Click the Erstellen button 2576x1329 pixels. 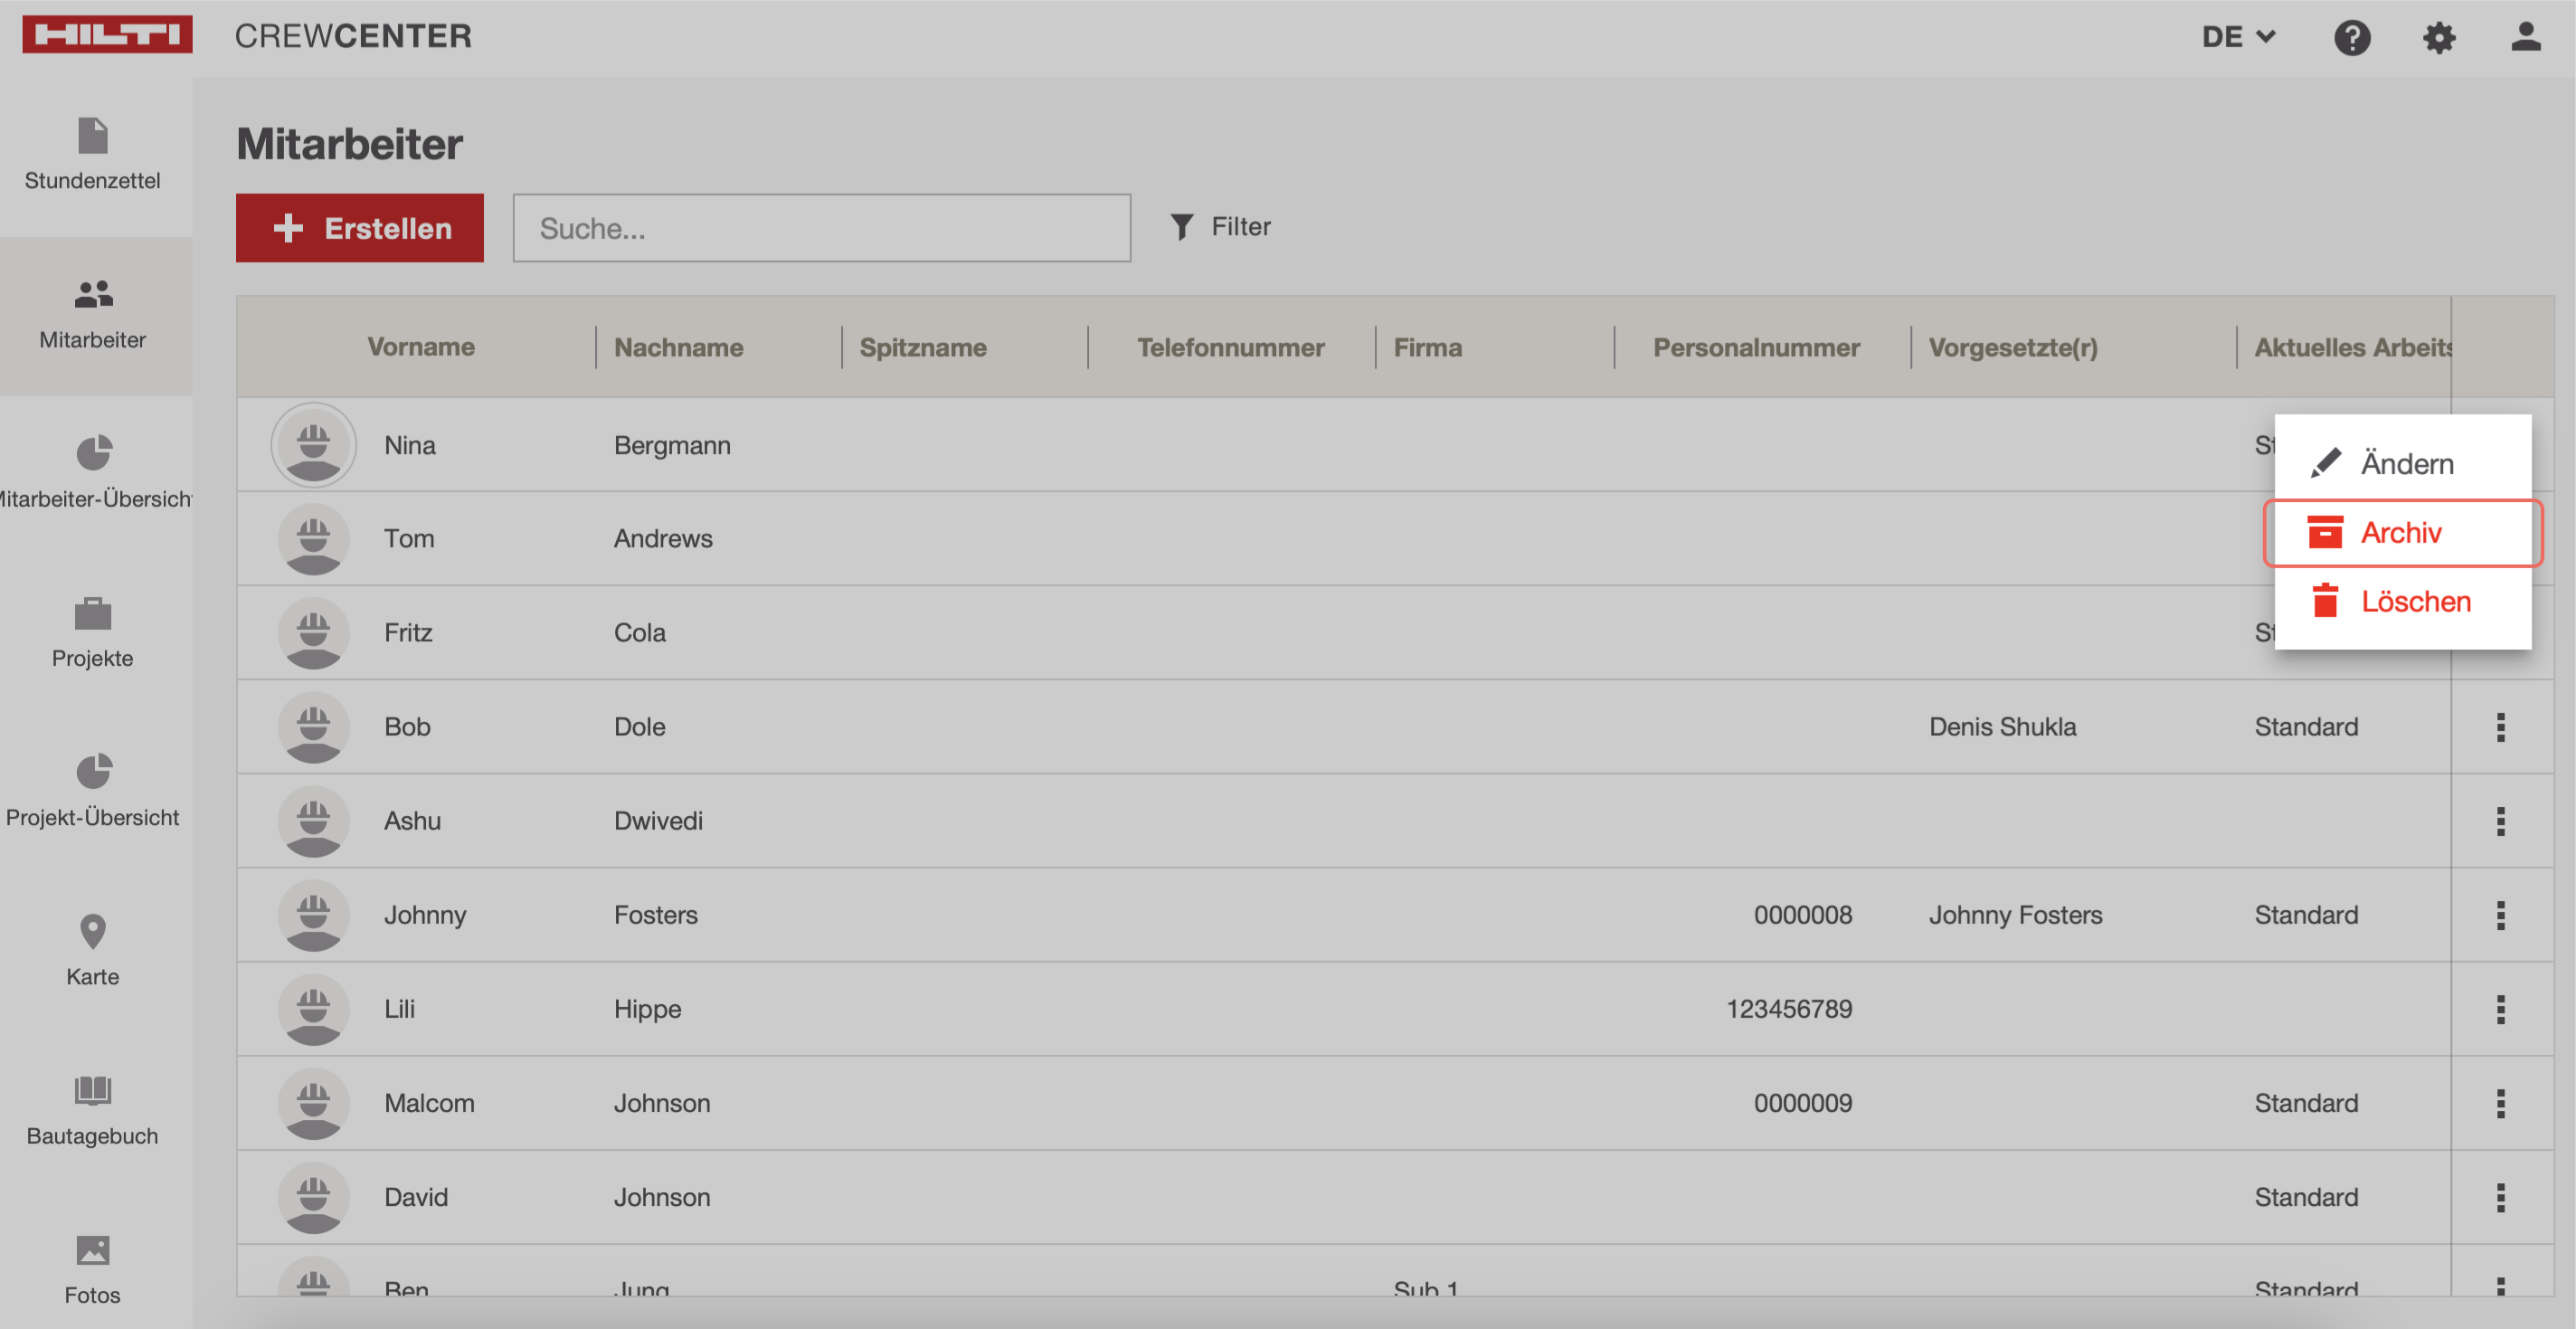[360, 228]
